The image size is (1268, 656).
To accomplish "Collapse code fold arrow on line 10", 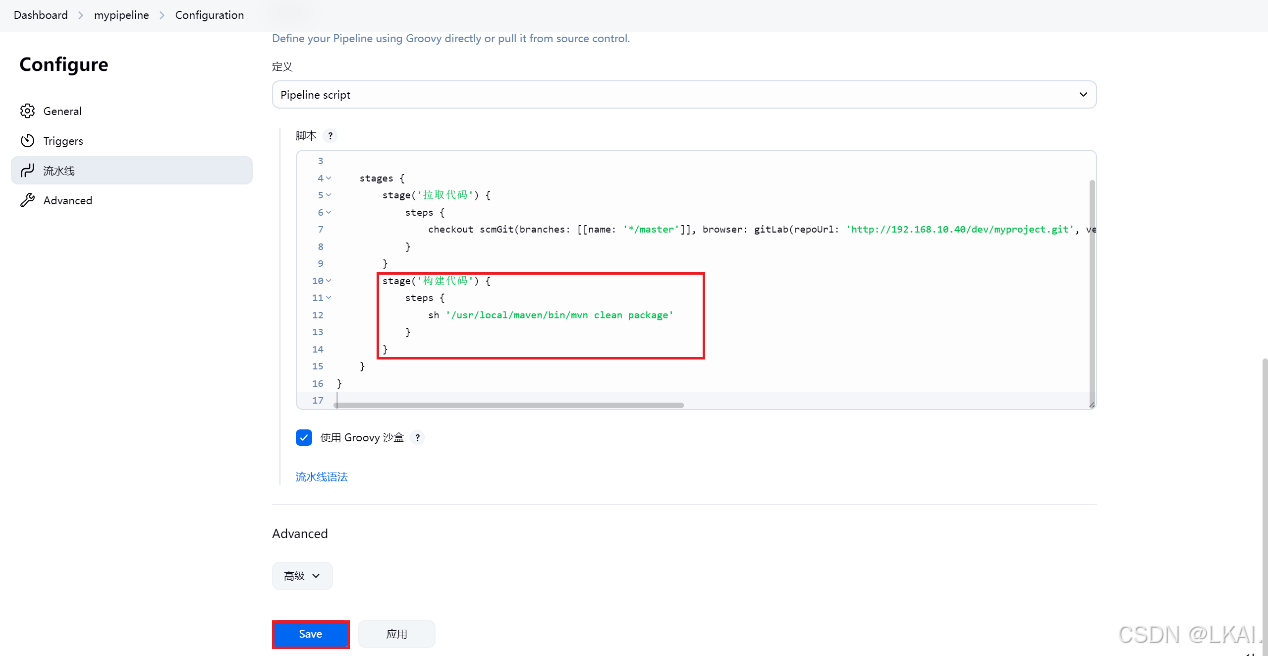I will [x=329, y=281].
